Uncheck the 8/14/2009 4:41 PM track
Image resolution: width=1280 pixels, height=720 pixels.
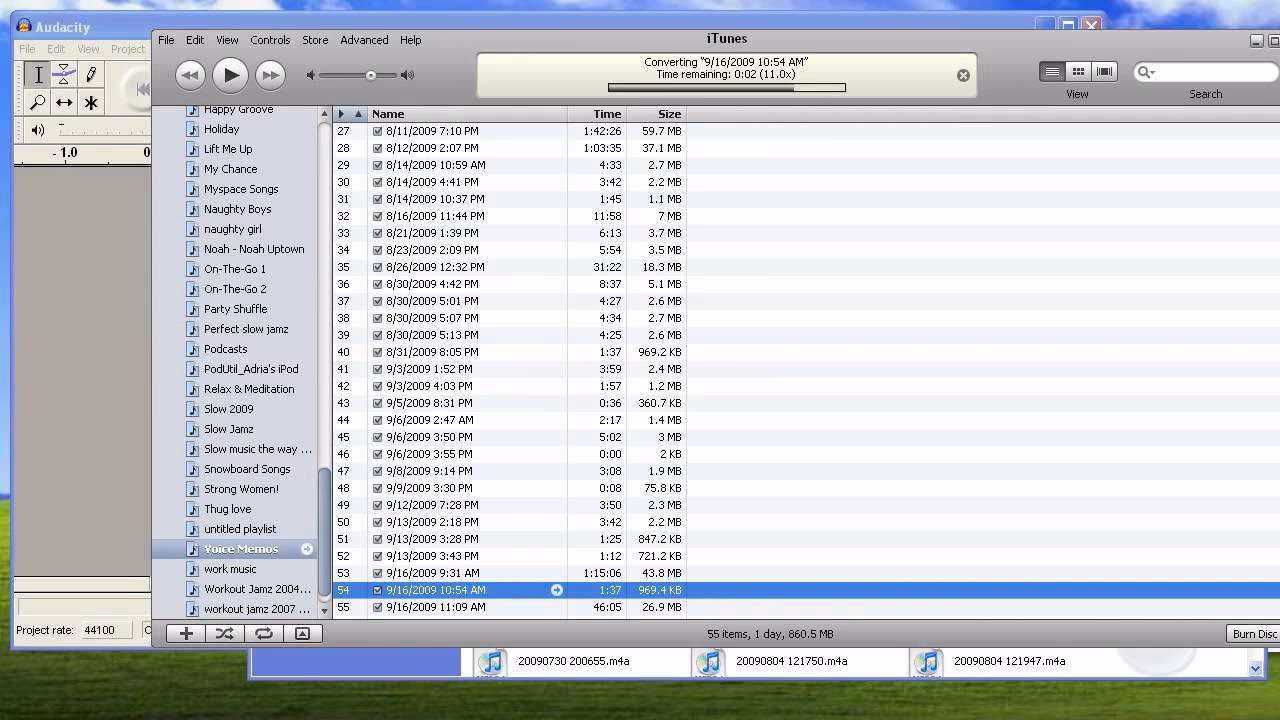[x=378, y=182]
